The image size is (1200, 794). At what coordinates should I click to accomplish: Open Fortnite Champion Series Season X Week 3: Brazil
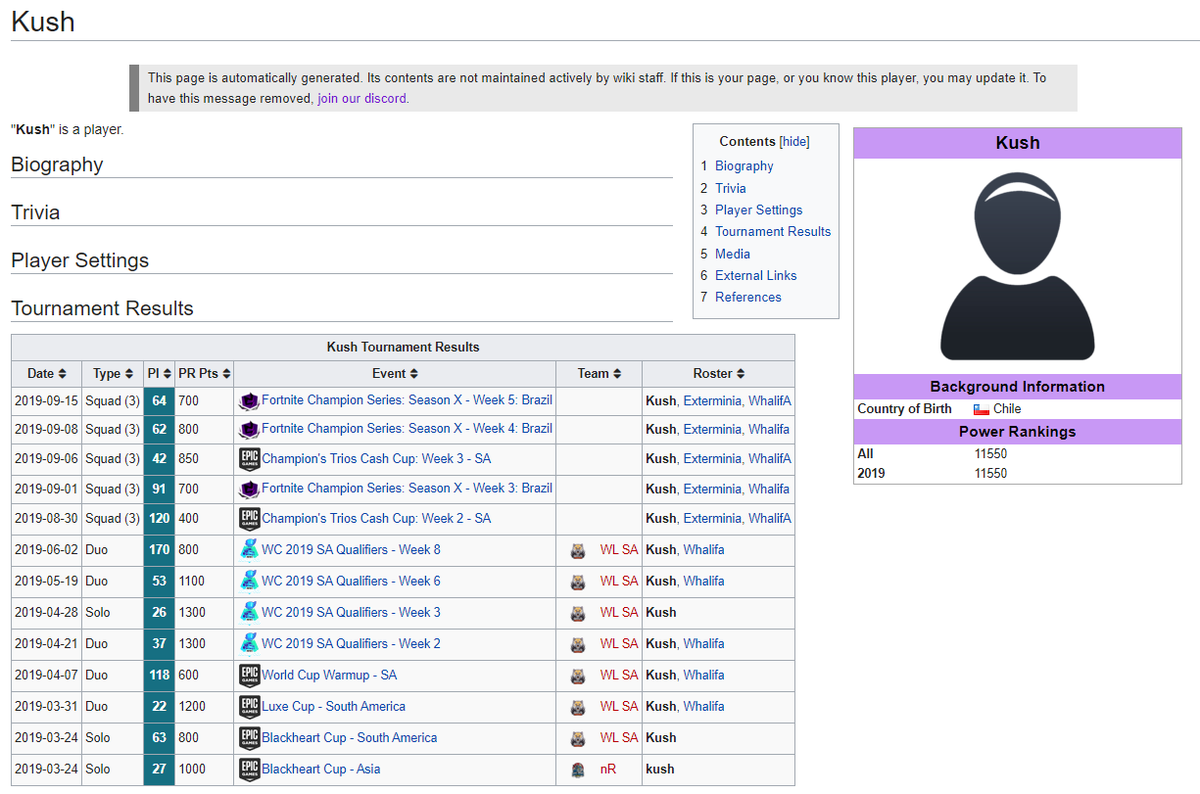407,488
